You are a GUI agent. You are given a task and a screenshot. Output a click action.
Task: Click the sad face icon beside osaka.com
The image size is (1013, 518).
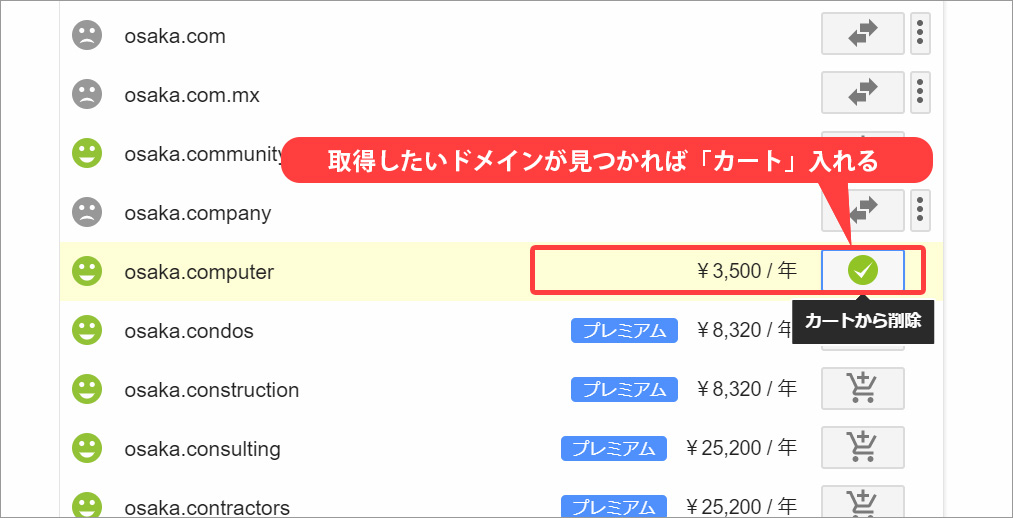pyautogui.click(x=87, y=35)
